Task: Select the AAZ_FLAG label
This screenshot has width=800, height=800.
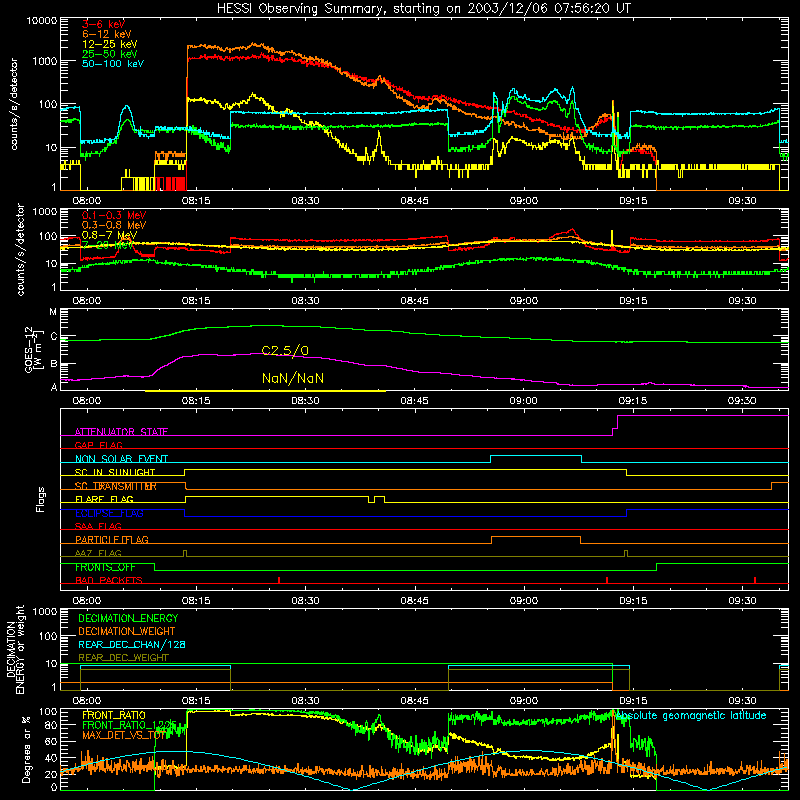Action: (x=98, y=553)
